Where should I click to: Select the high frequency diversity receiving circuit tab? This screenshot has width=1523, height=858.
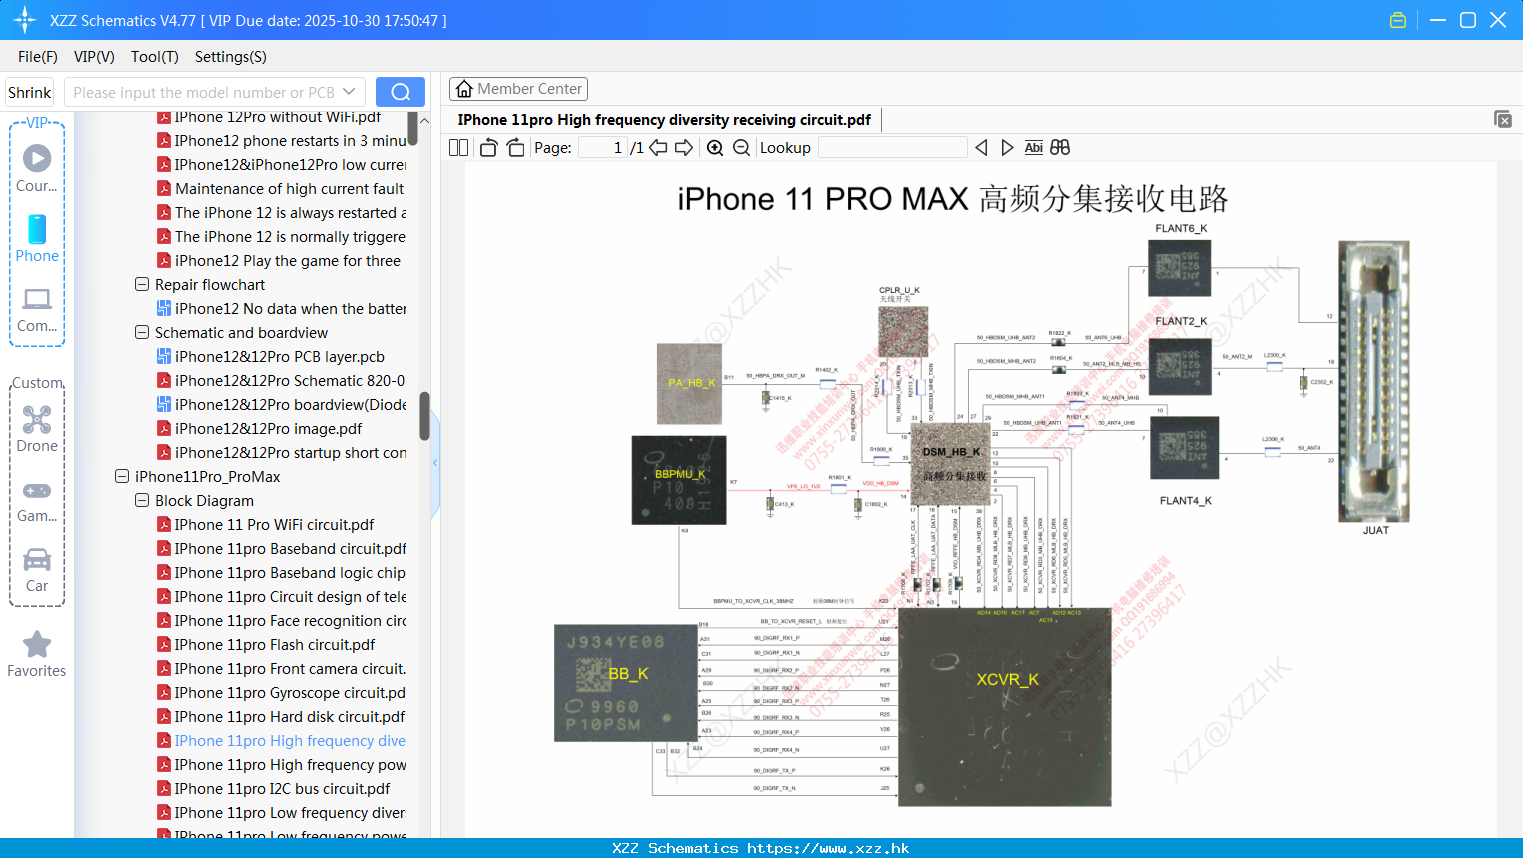click(664, 120)
